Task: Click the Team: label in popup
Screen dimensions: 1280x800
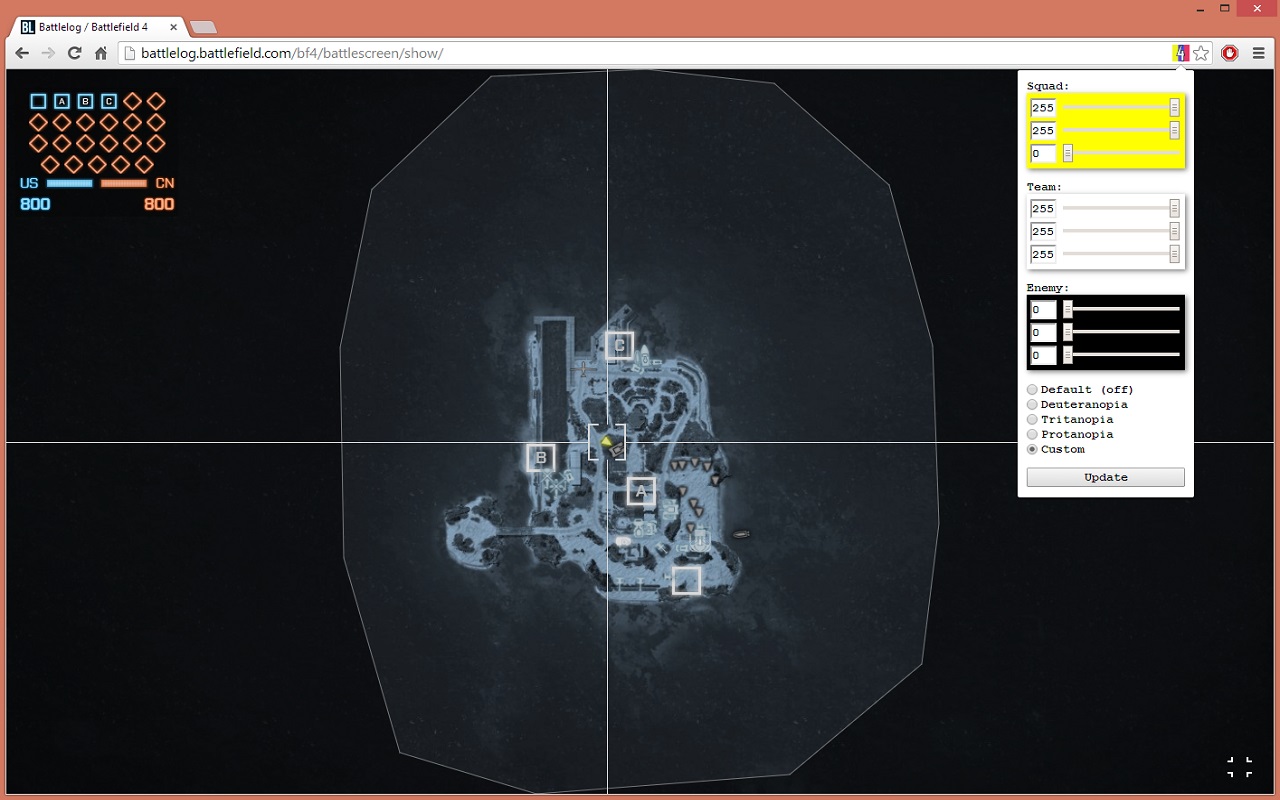Action: [x=1044, y=187]
